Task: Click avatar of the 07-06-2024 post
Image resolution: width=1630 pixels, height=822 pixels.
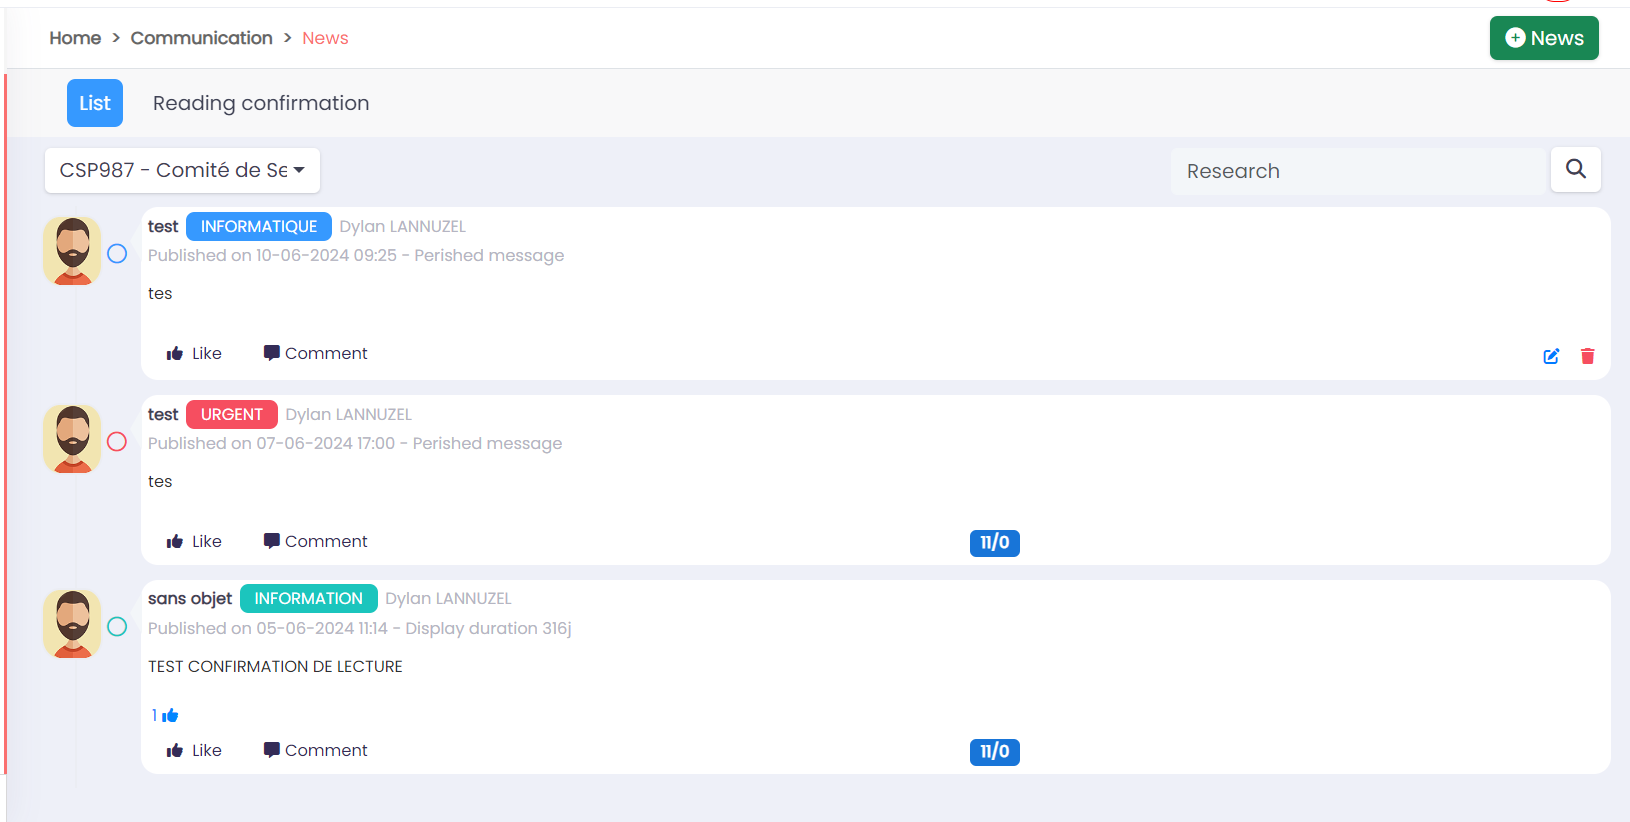Action: pos(72,439)
